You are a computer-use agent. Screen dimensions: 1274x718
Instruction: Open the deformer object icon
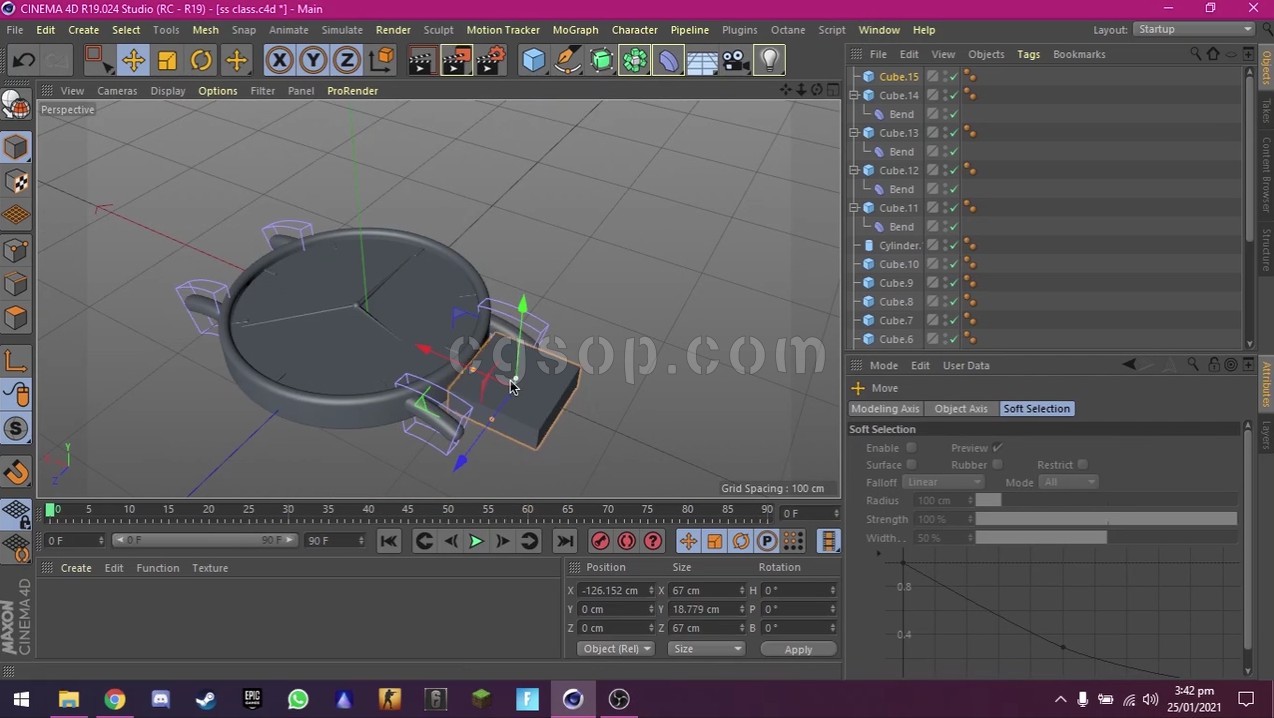669,61
